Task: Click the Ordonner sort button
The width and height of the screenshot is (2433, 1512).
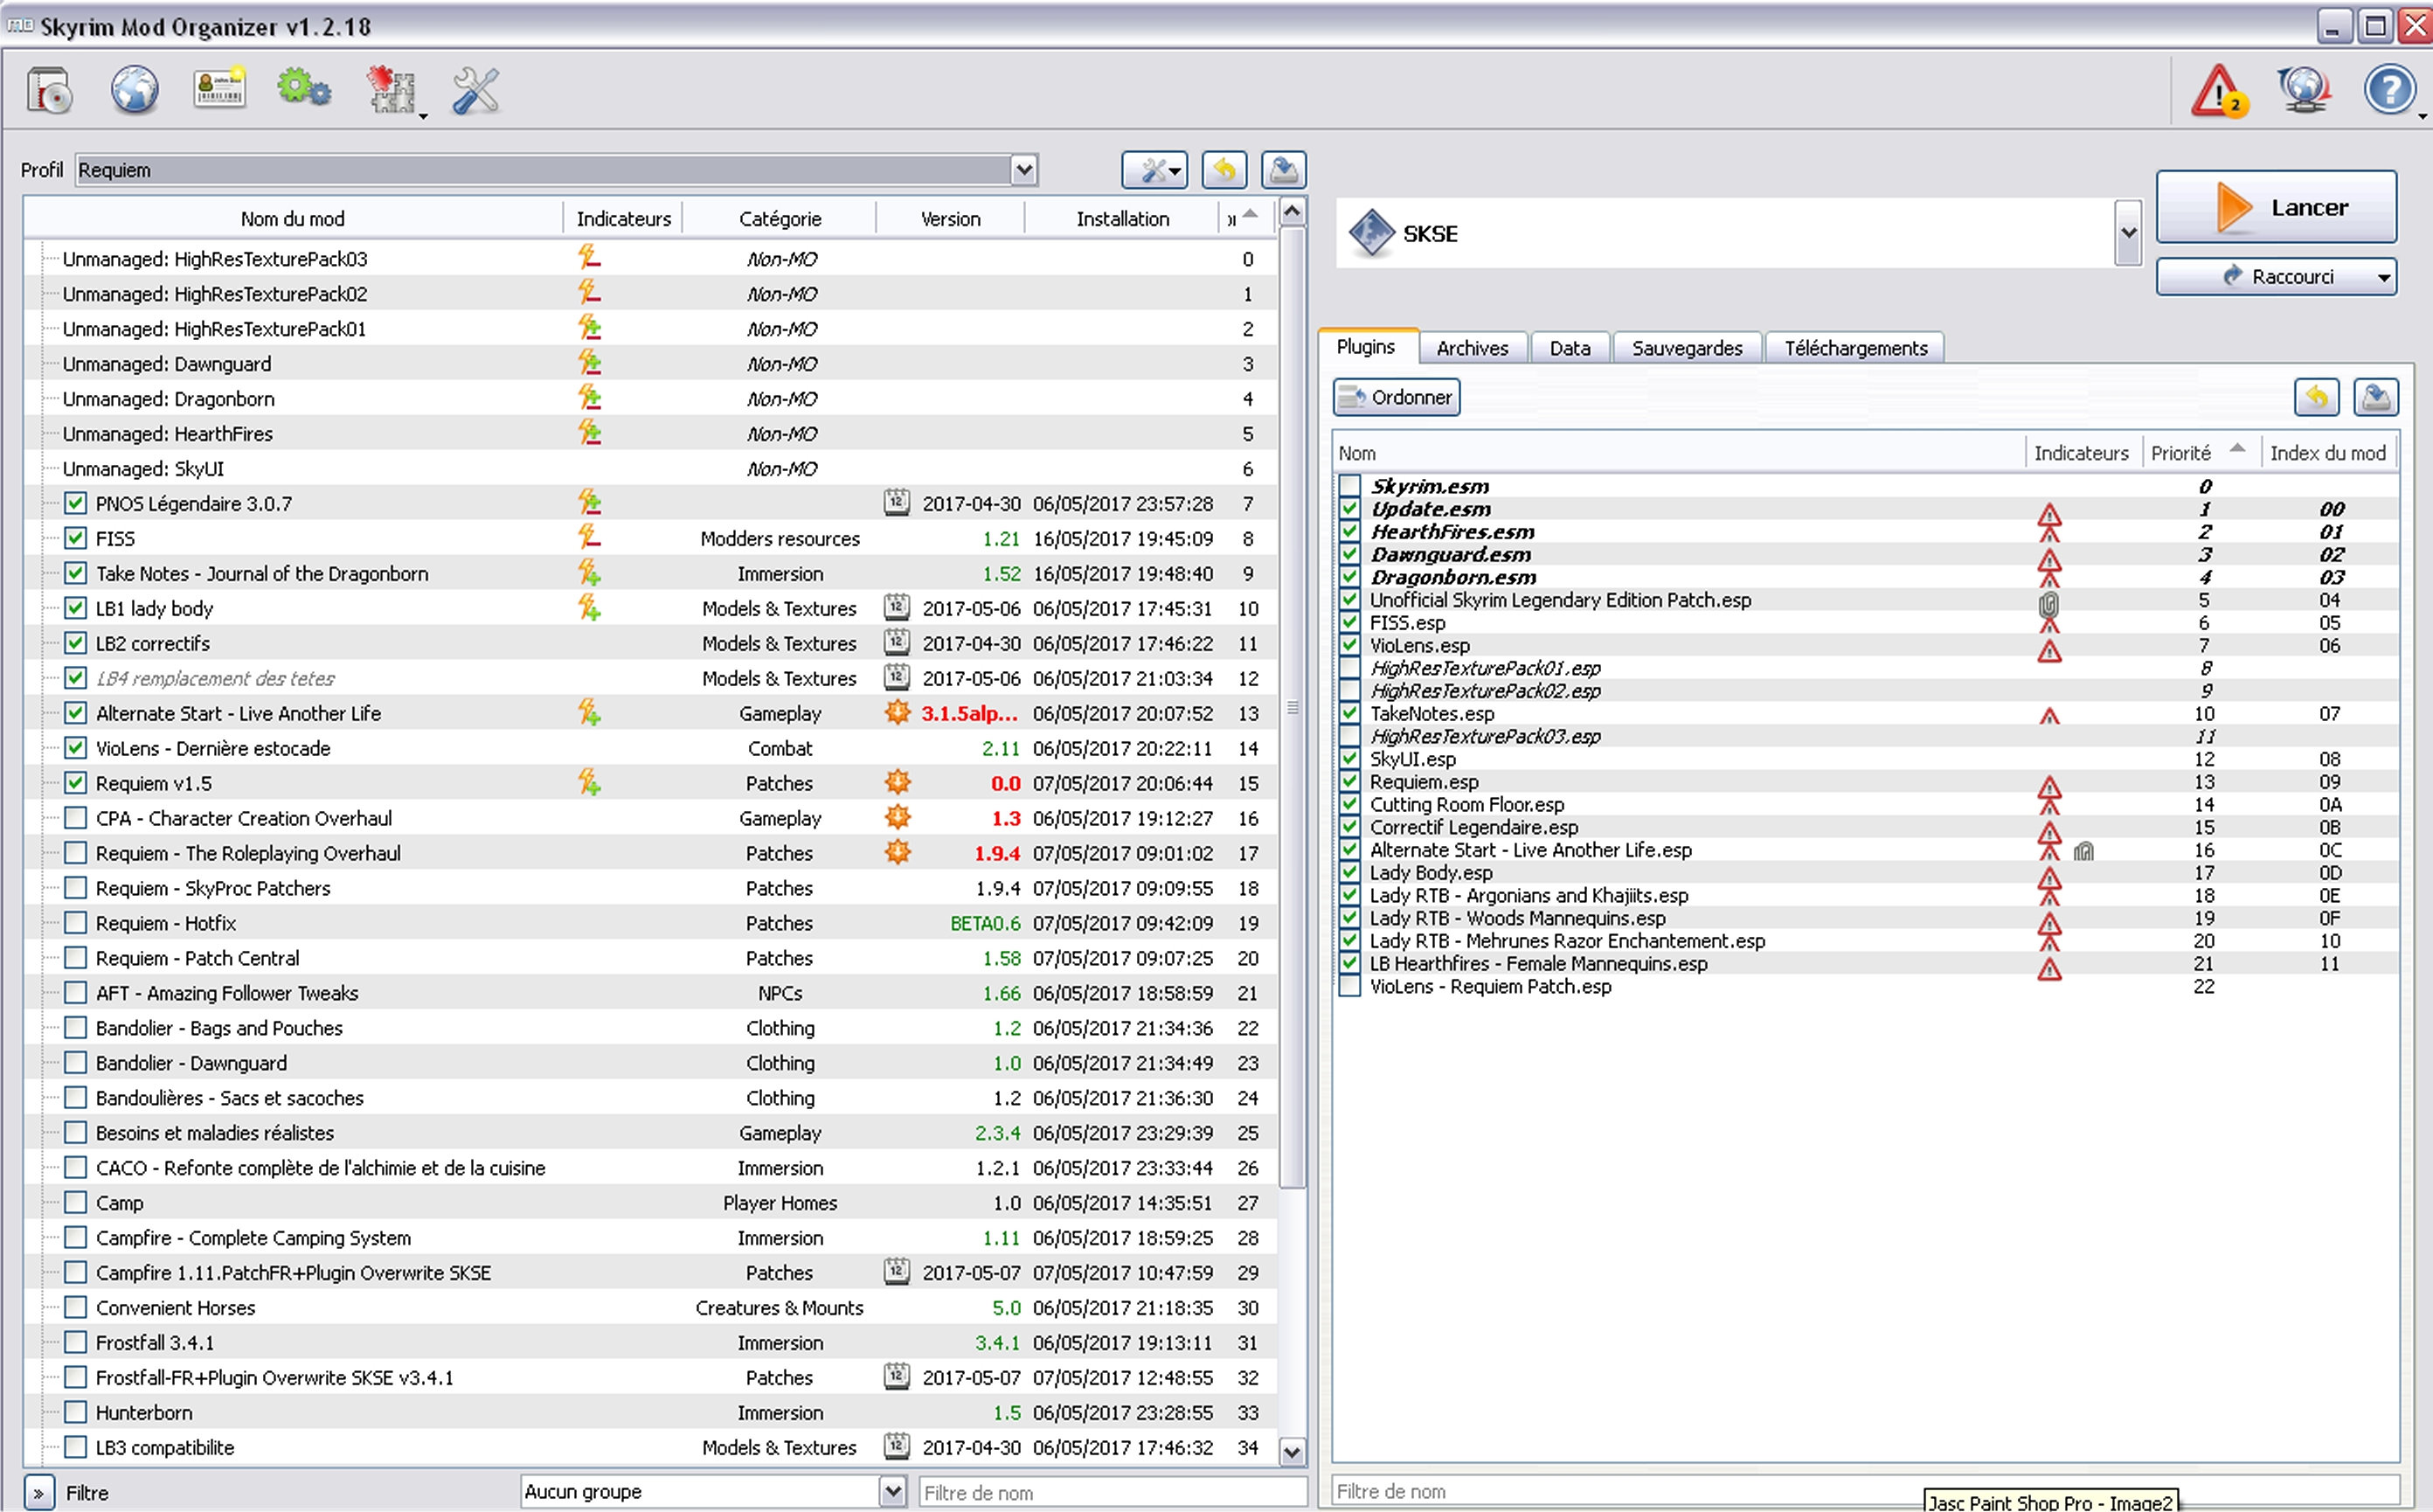Action: tap(1396, 397)
